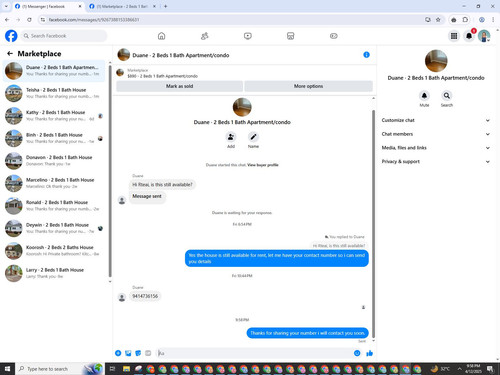Open Larry - 2 Beds 1 Bath House chat
The width and height of the screenshot is (500, 375).
tap(54, 273)
